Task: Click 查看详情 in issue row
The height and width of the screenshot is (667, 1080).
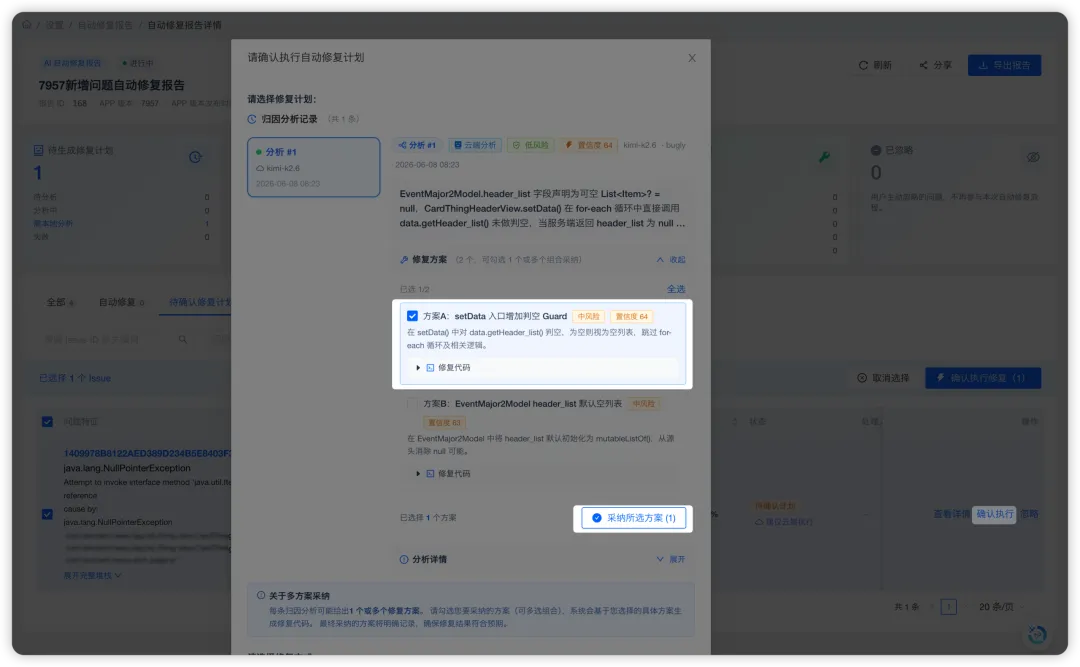Action: [x=951, y=514]
